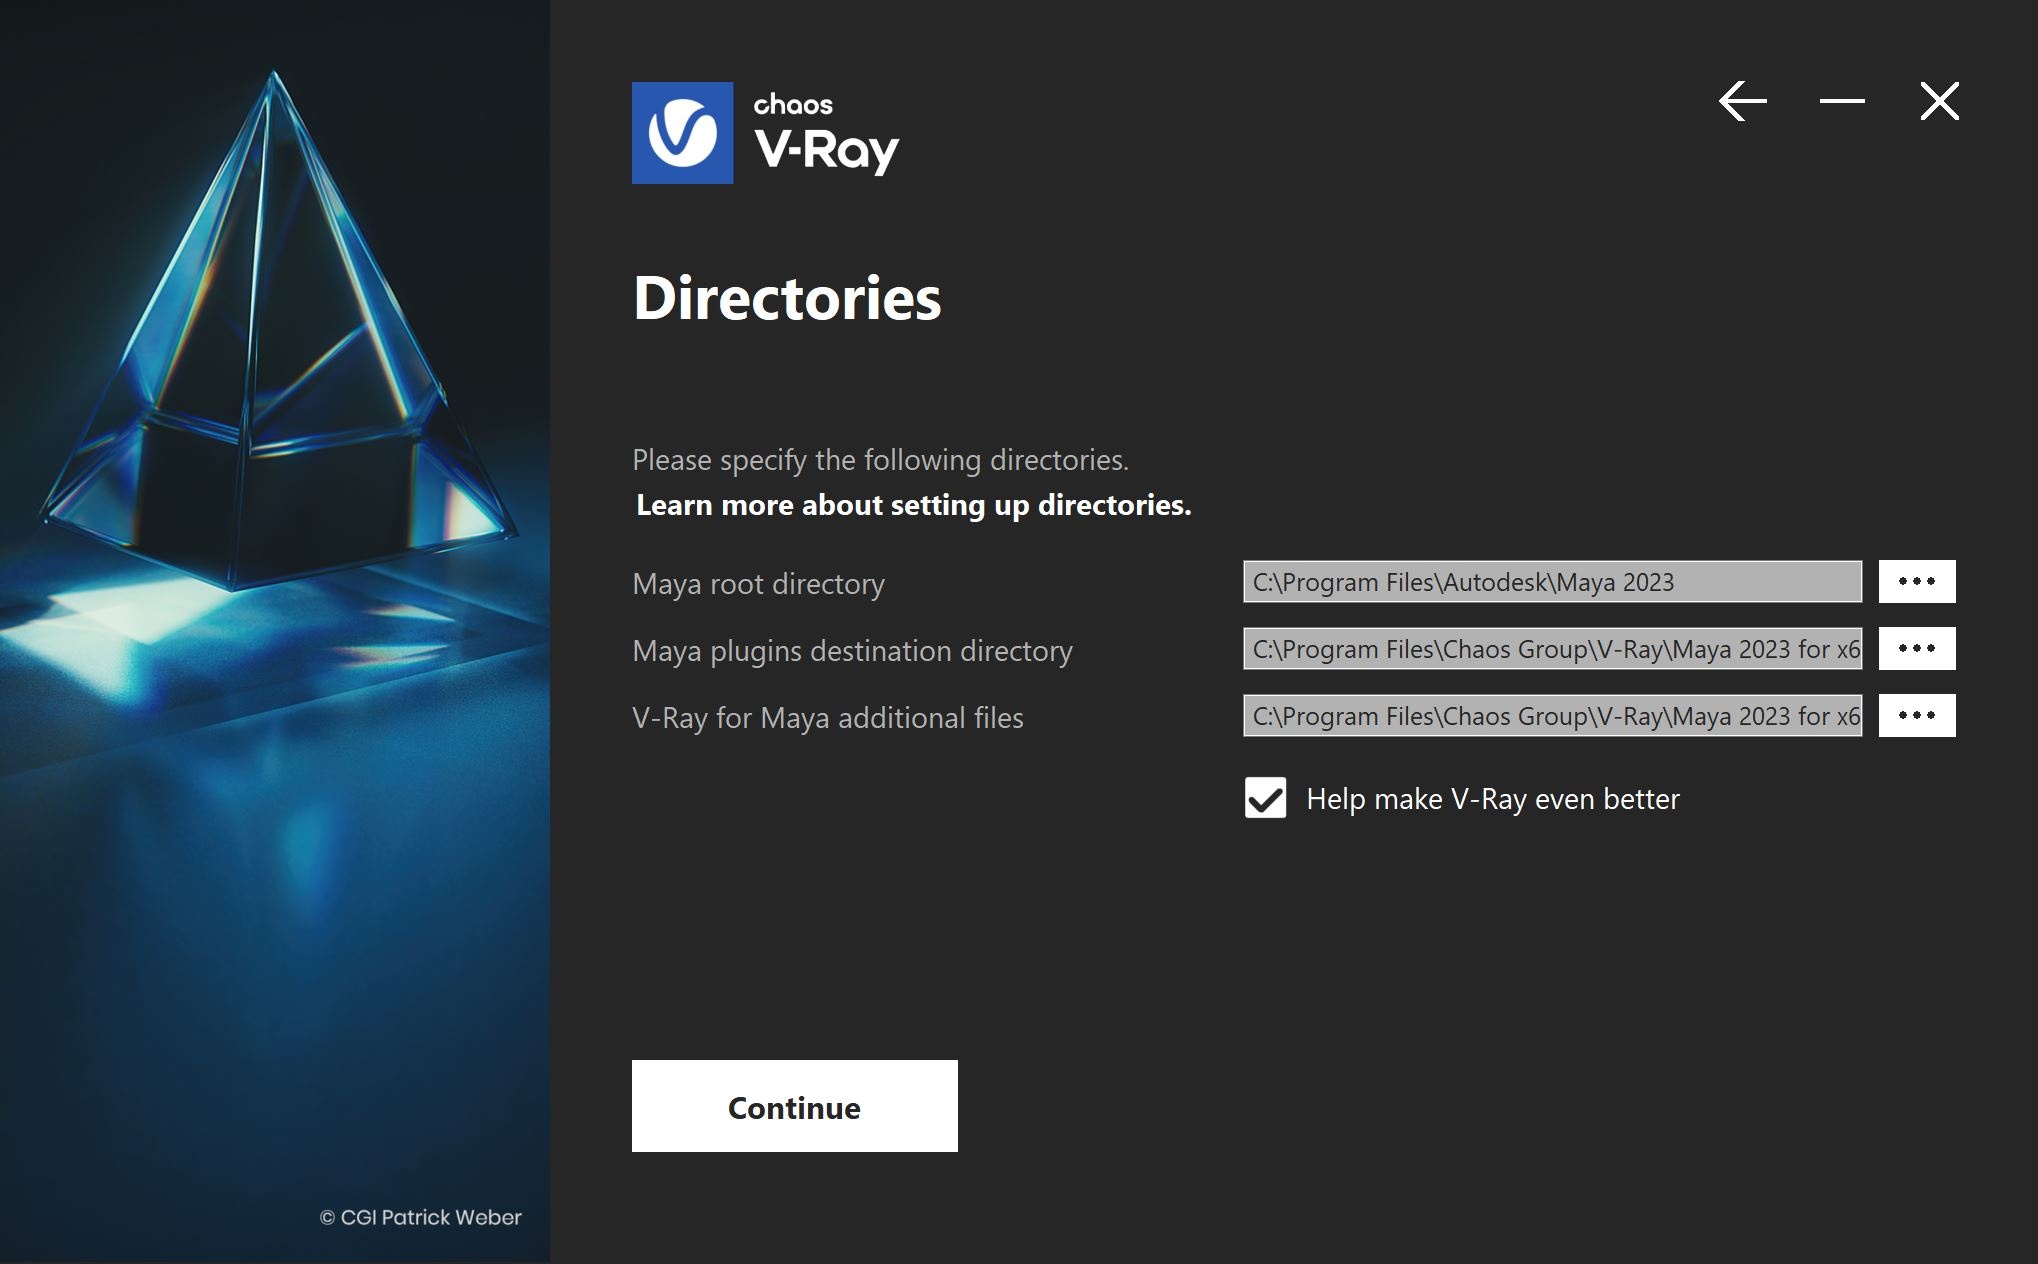Click the 'Maya root directory' label
The height and width of the screenshot is (1264, 2038).
(x=758, y=584)
